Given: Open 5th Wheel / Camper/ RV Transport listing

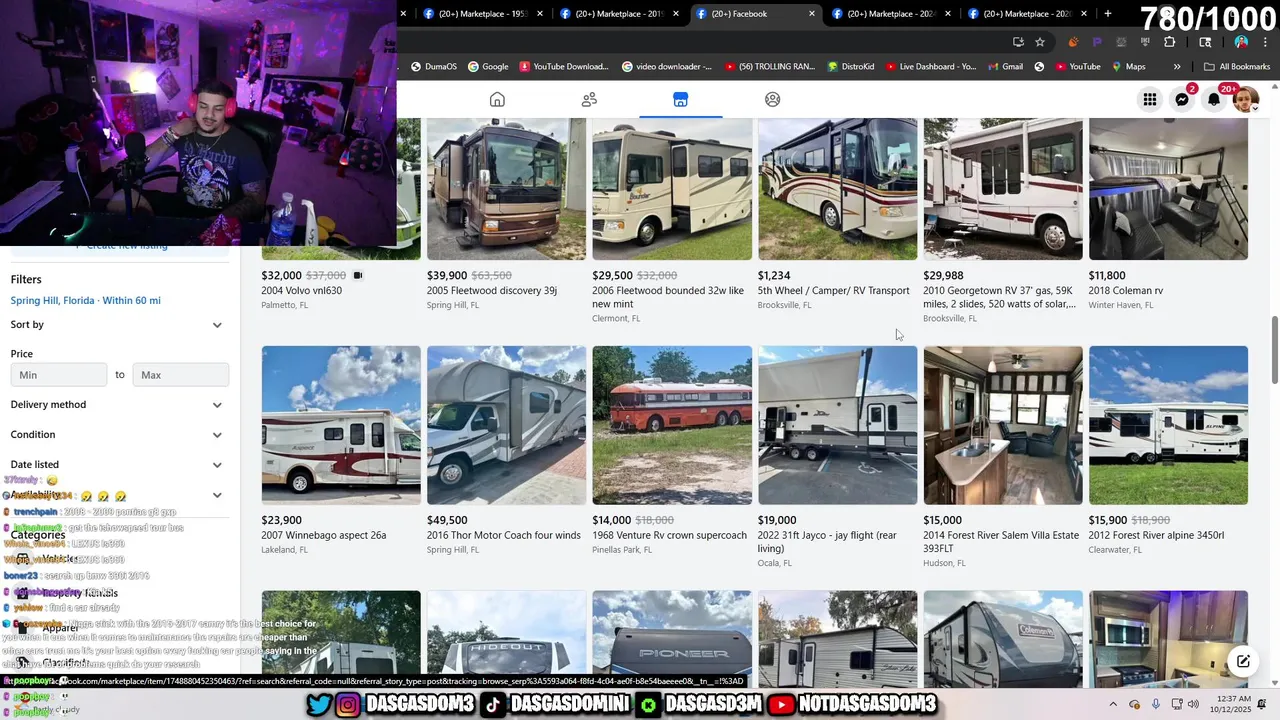Looking at the screenshot, I should pyautogui.click(x=834, y=291).
